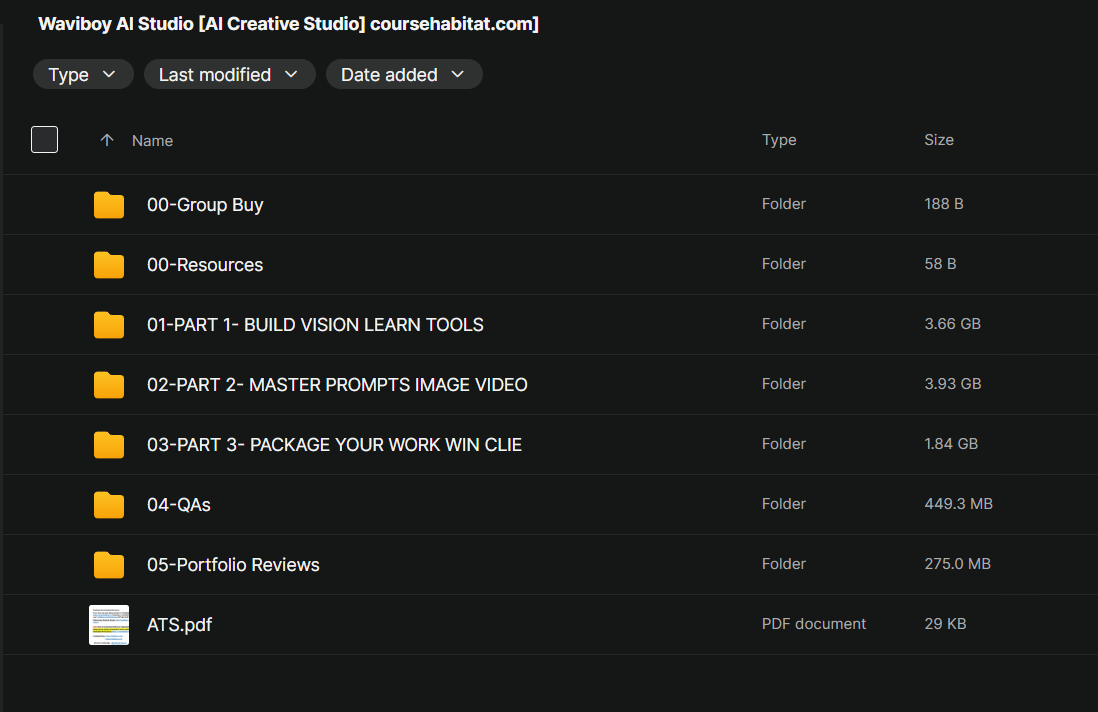The width and height of the screenshot is (1098, 712).
Task: Expand the Last modified filter
Action: point(229,75)
